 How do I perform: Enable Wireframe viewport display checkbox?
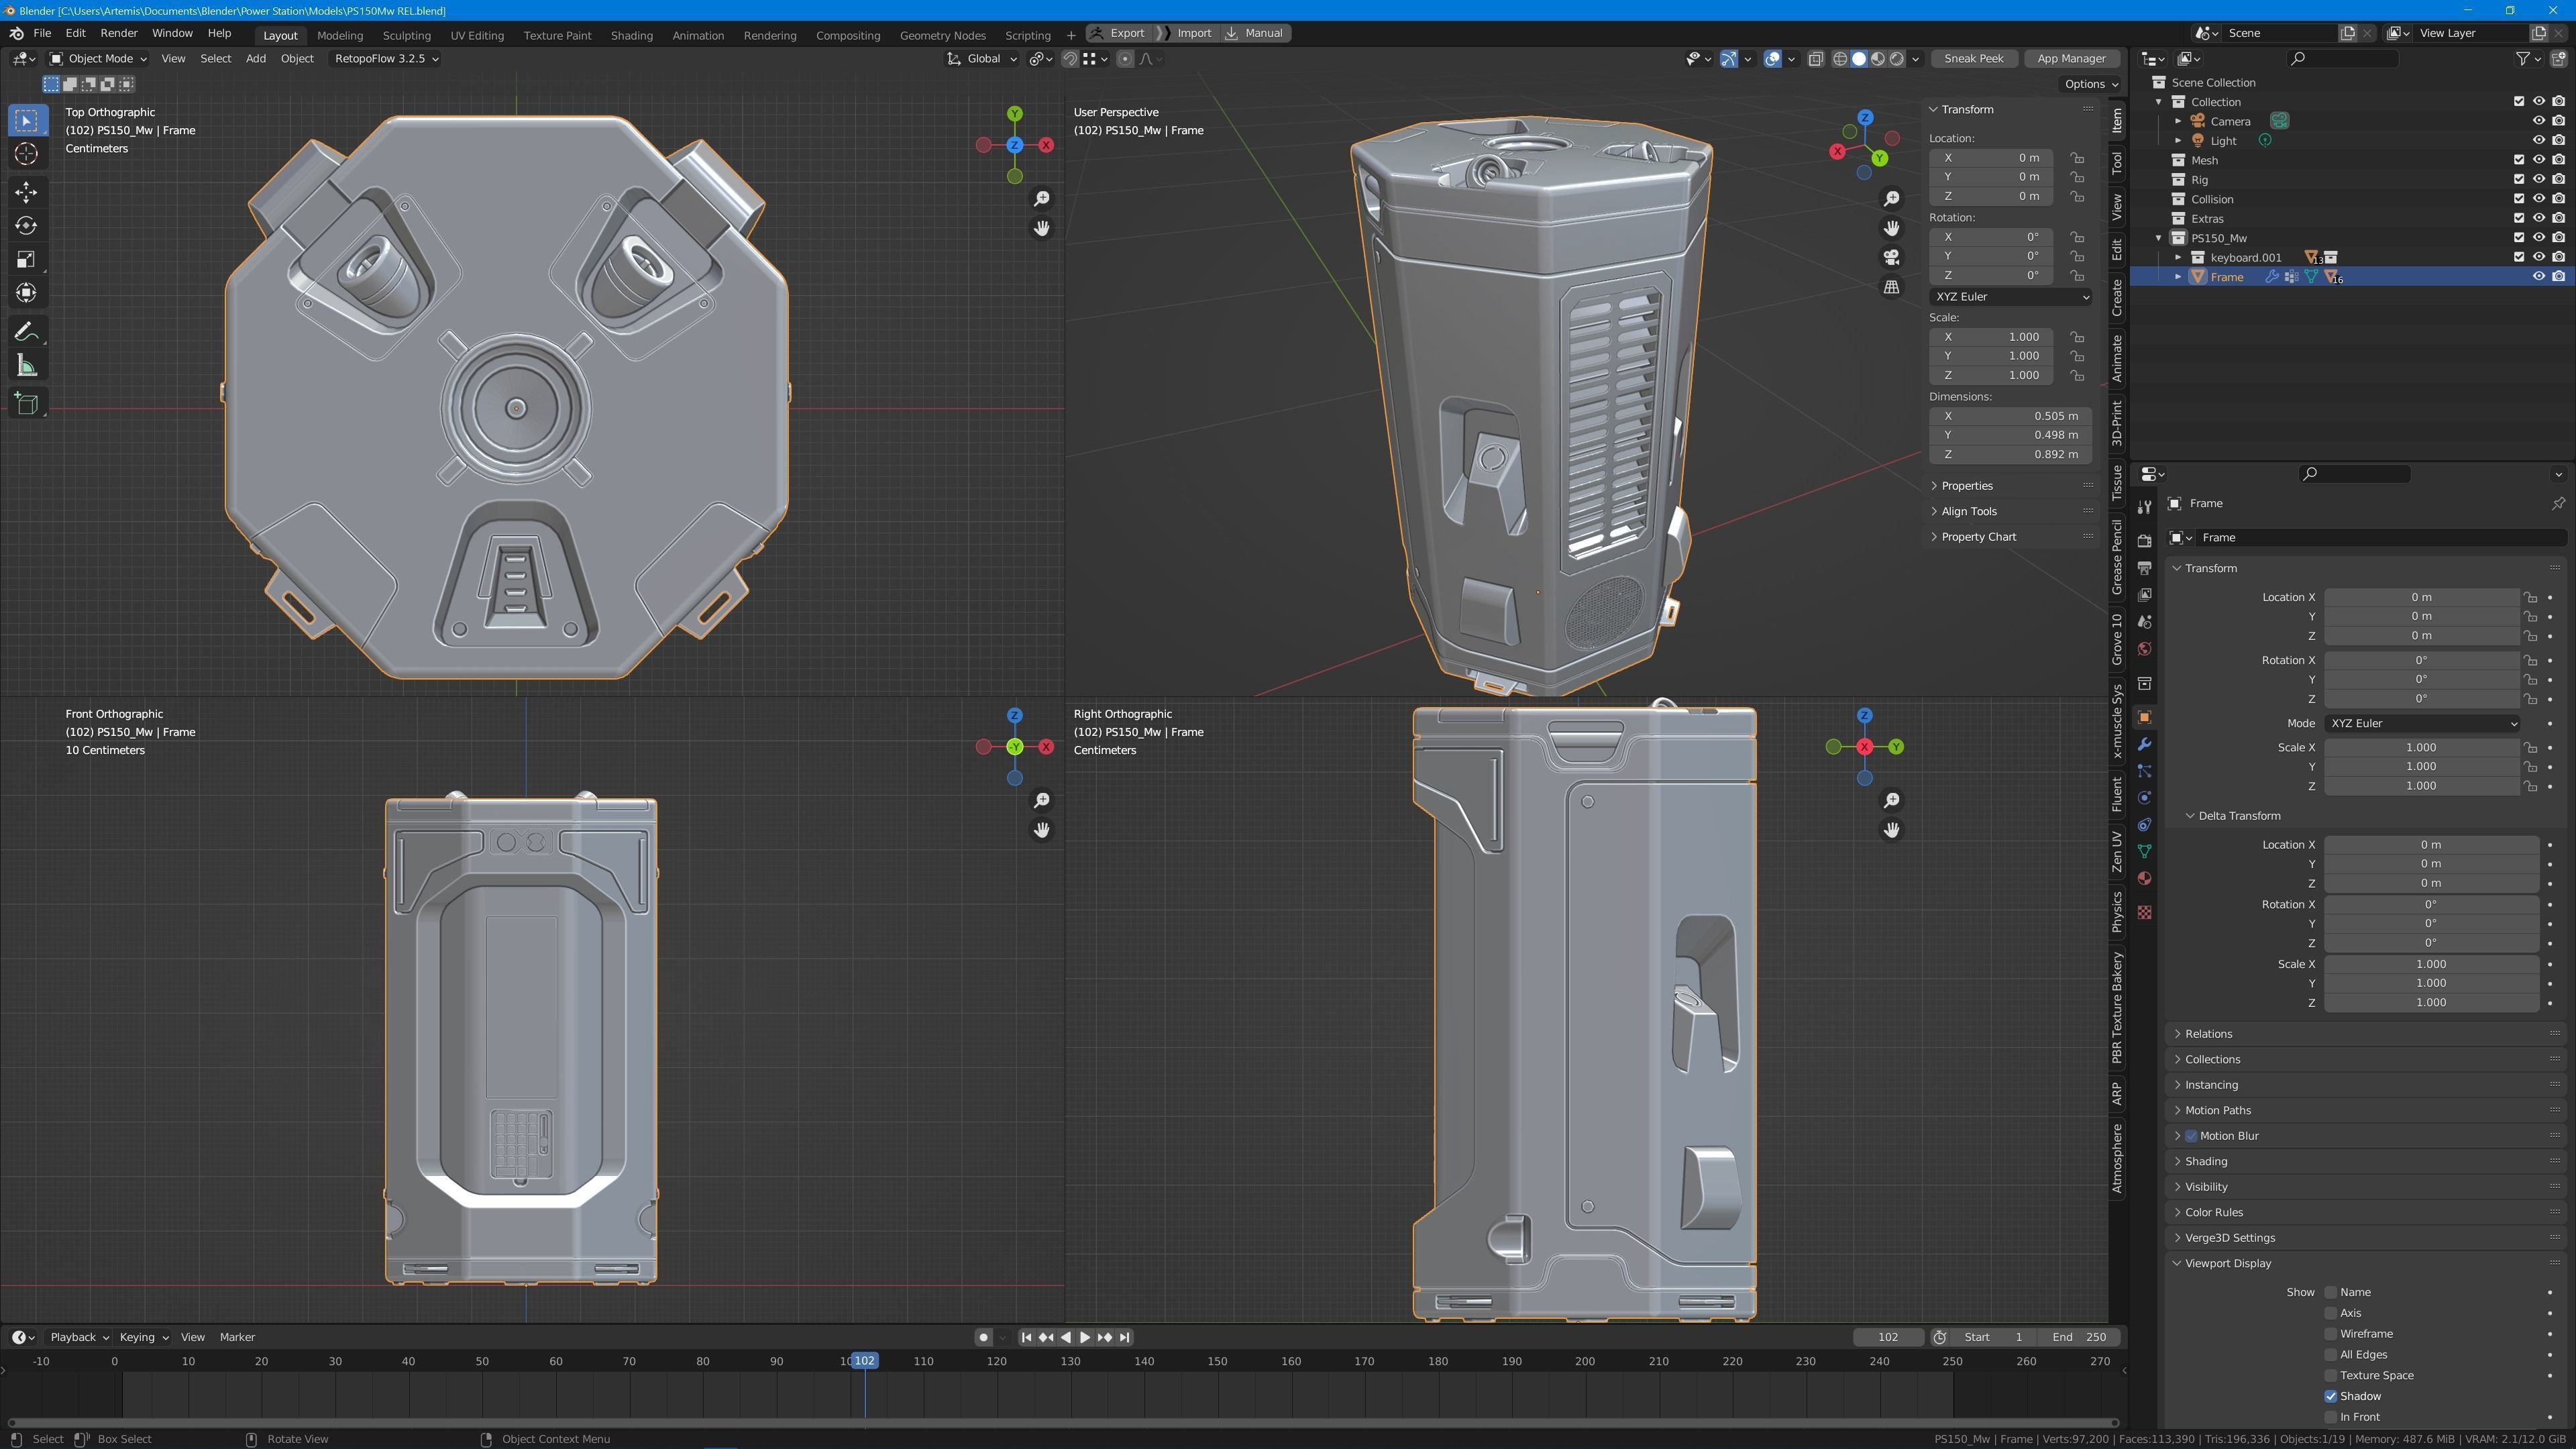coord(2331,1335)
